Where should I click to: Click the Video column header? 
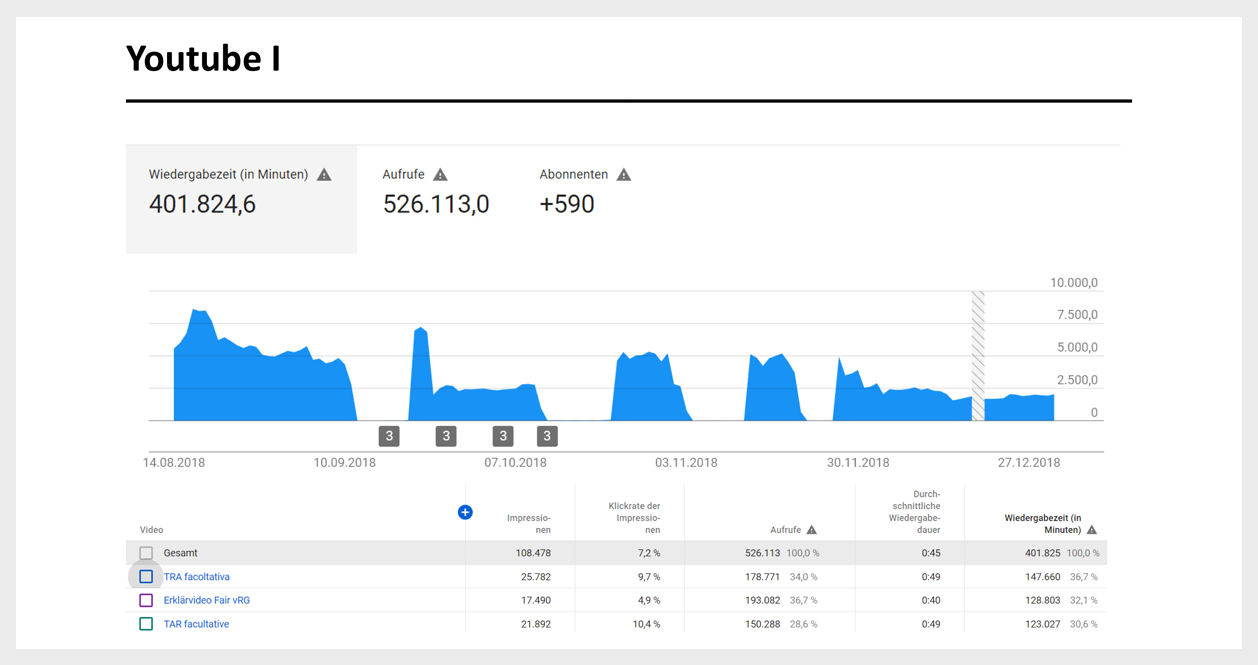point(152,530)
